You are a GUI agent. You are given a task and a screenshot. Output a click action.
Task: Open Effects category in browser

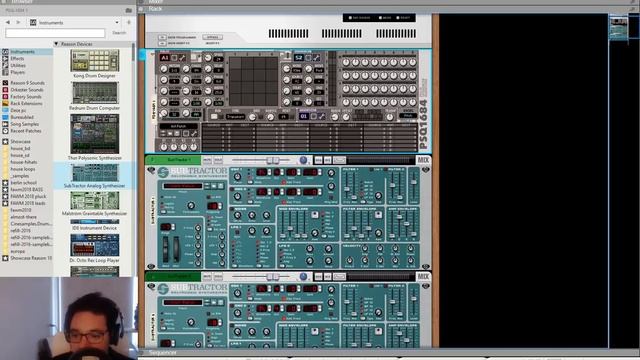pos(17,58)
